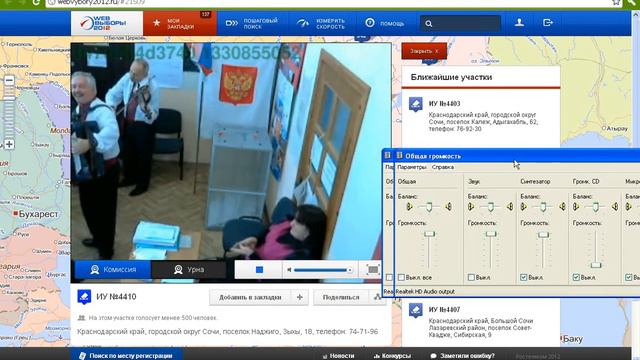Click the star icon in Мои закладки
Image resolution: width=640 pixels, height=360 pixels.
(x=157, y=23)
